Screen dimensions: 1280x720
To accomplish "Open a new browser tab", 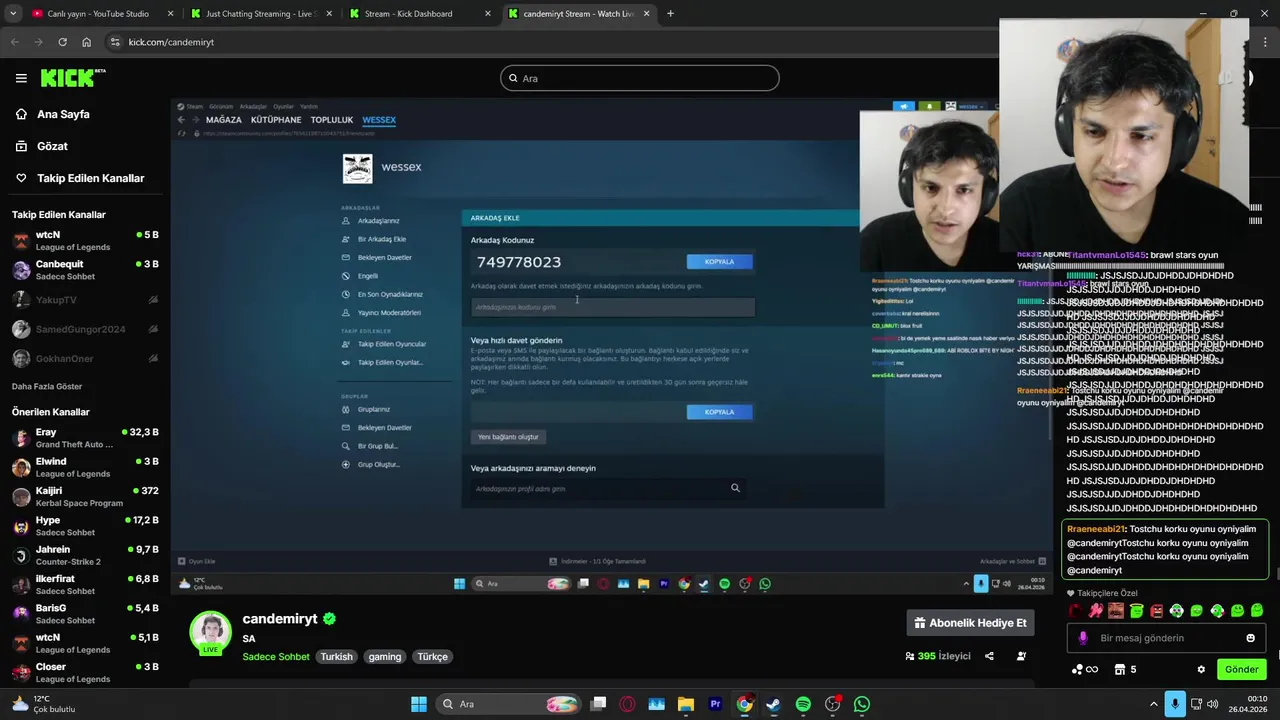I will click(x=670, y=14).
